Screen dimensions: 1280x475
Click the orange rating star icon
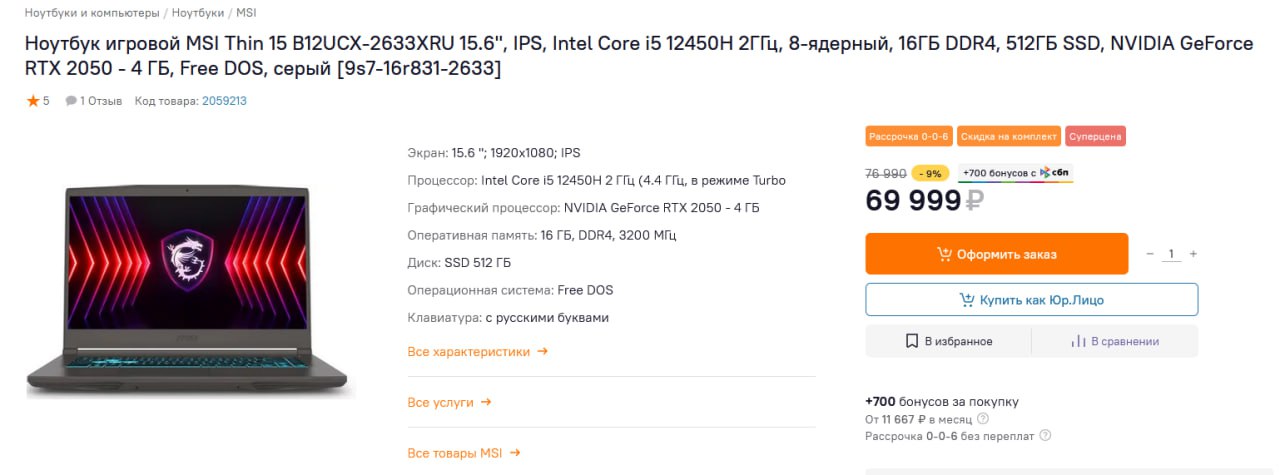33,101
